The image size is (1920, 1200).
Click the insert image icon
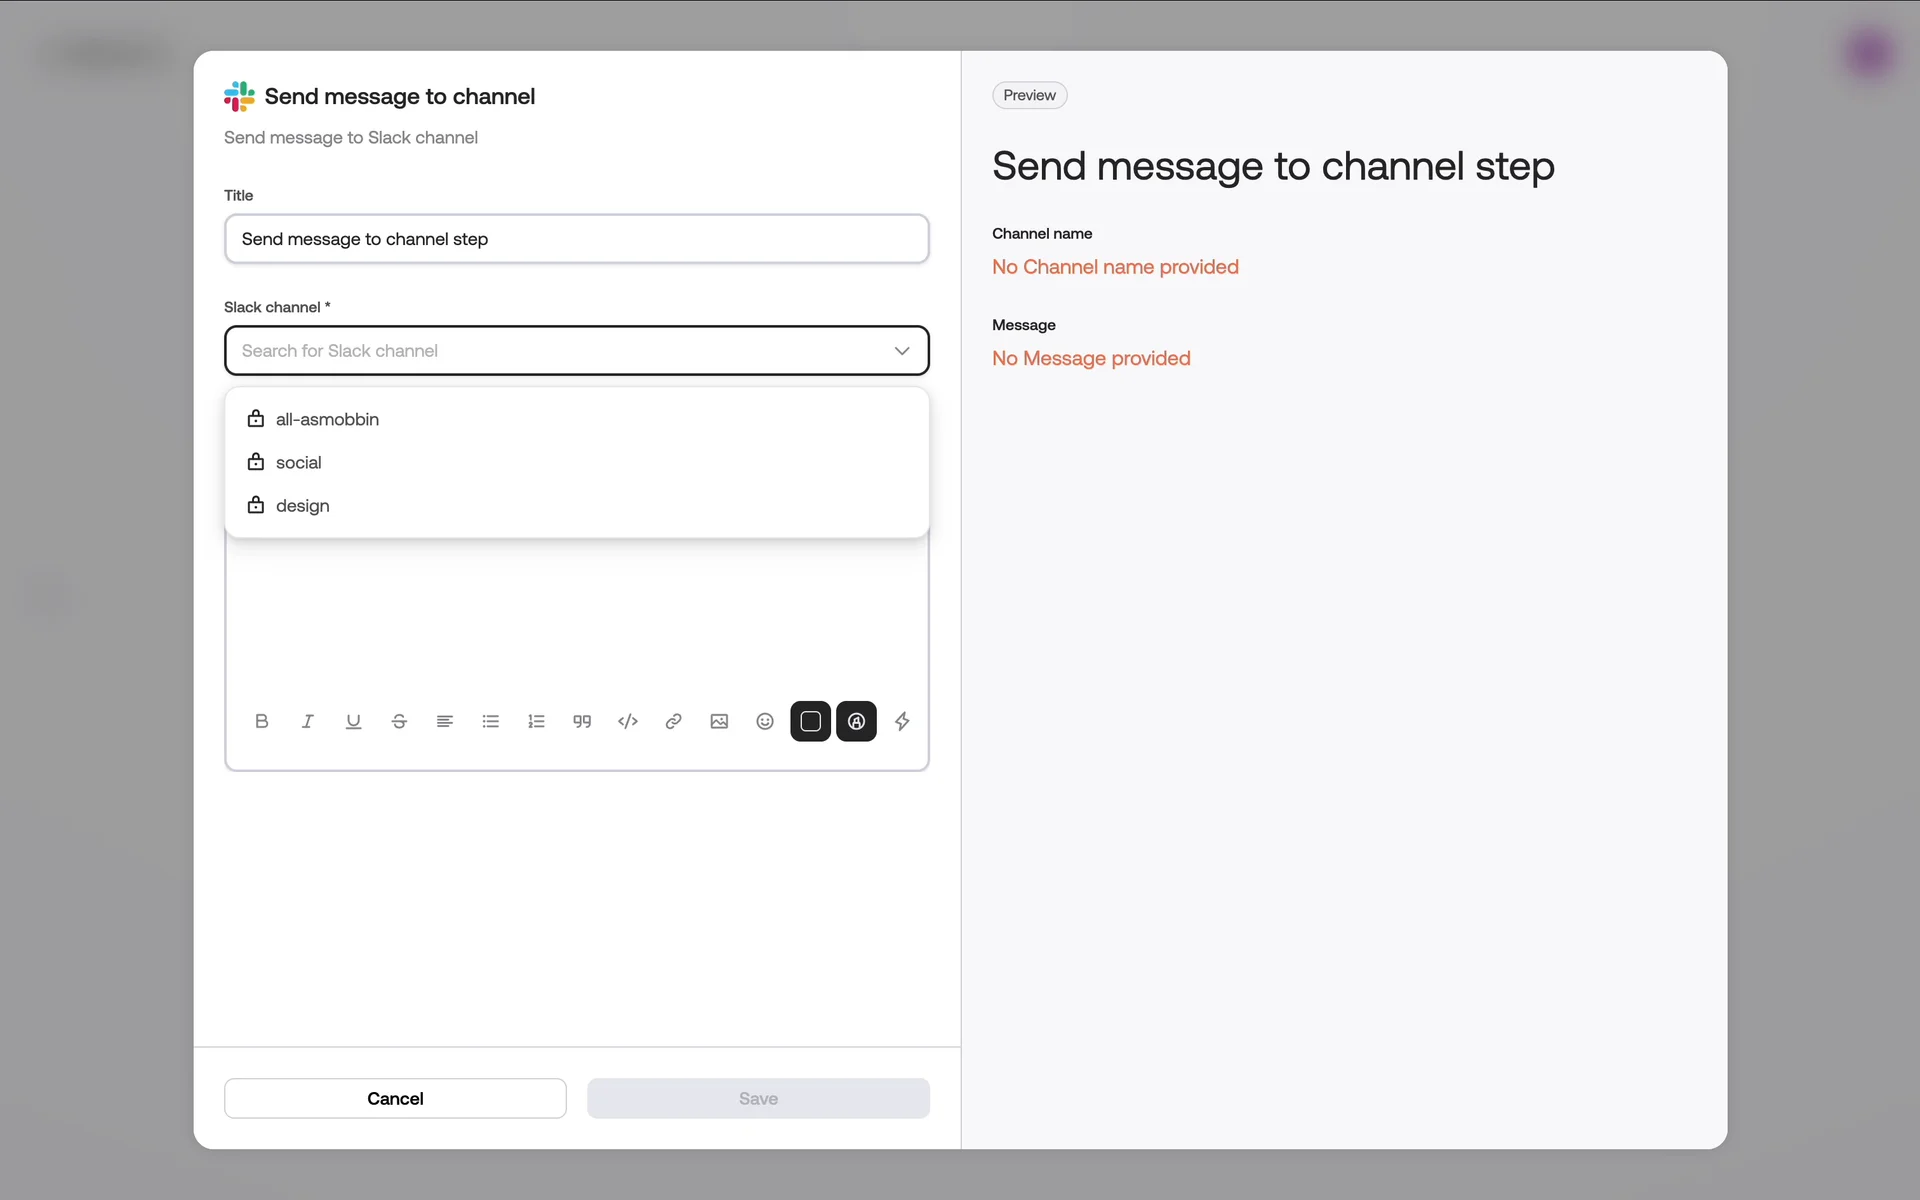[x=719, y=721]
